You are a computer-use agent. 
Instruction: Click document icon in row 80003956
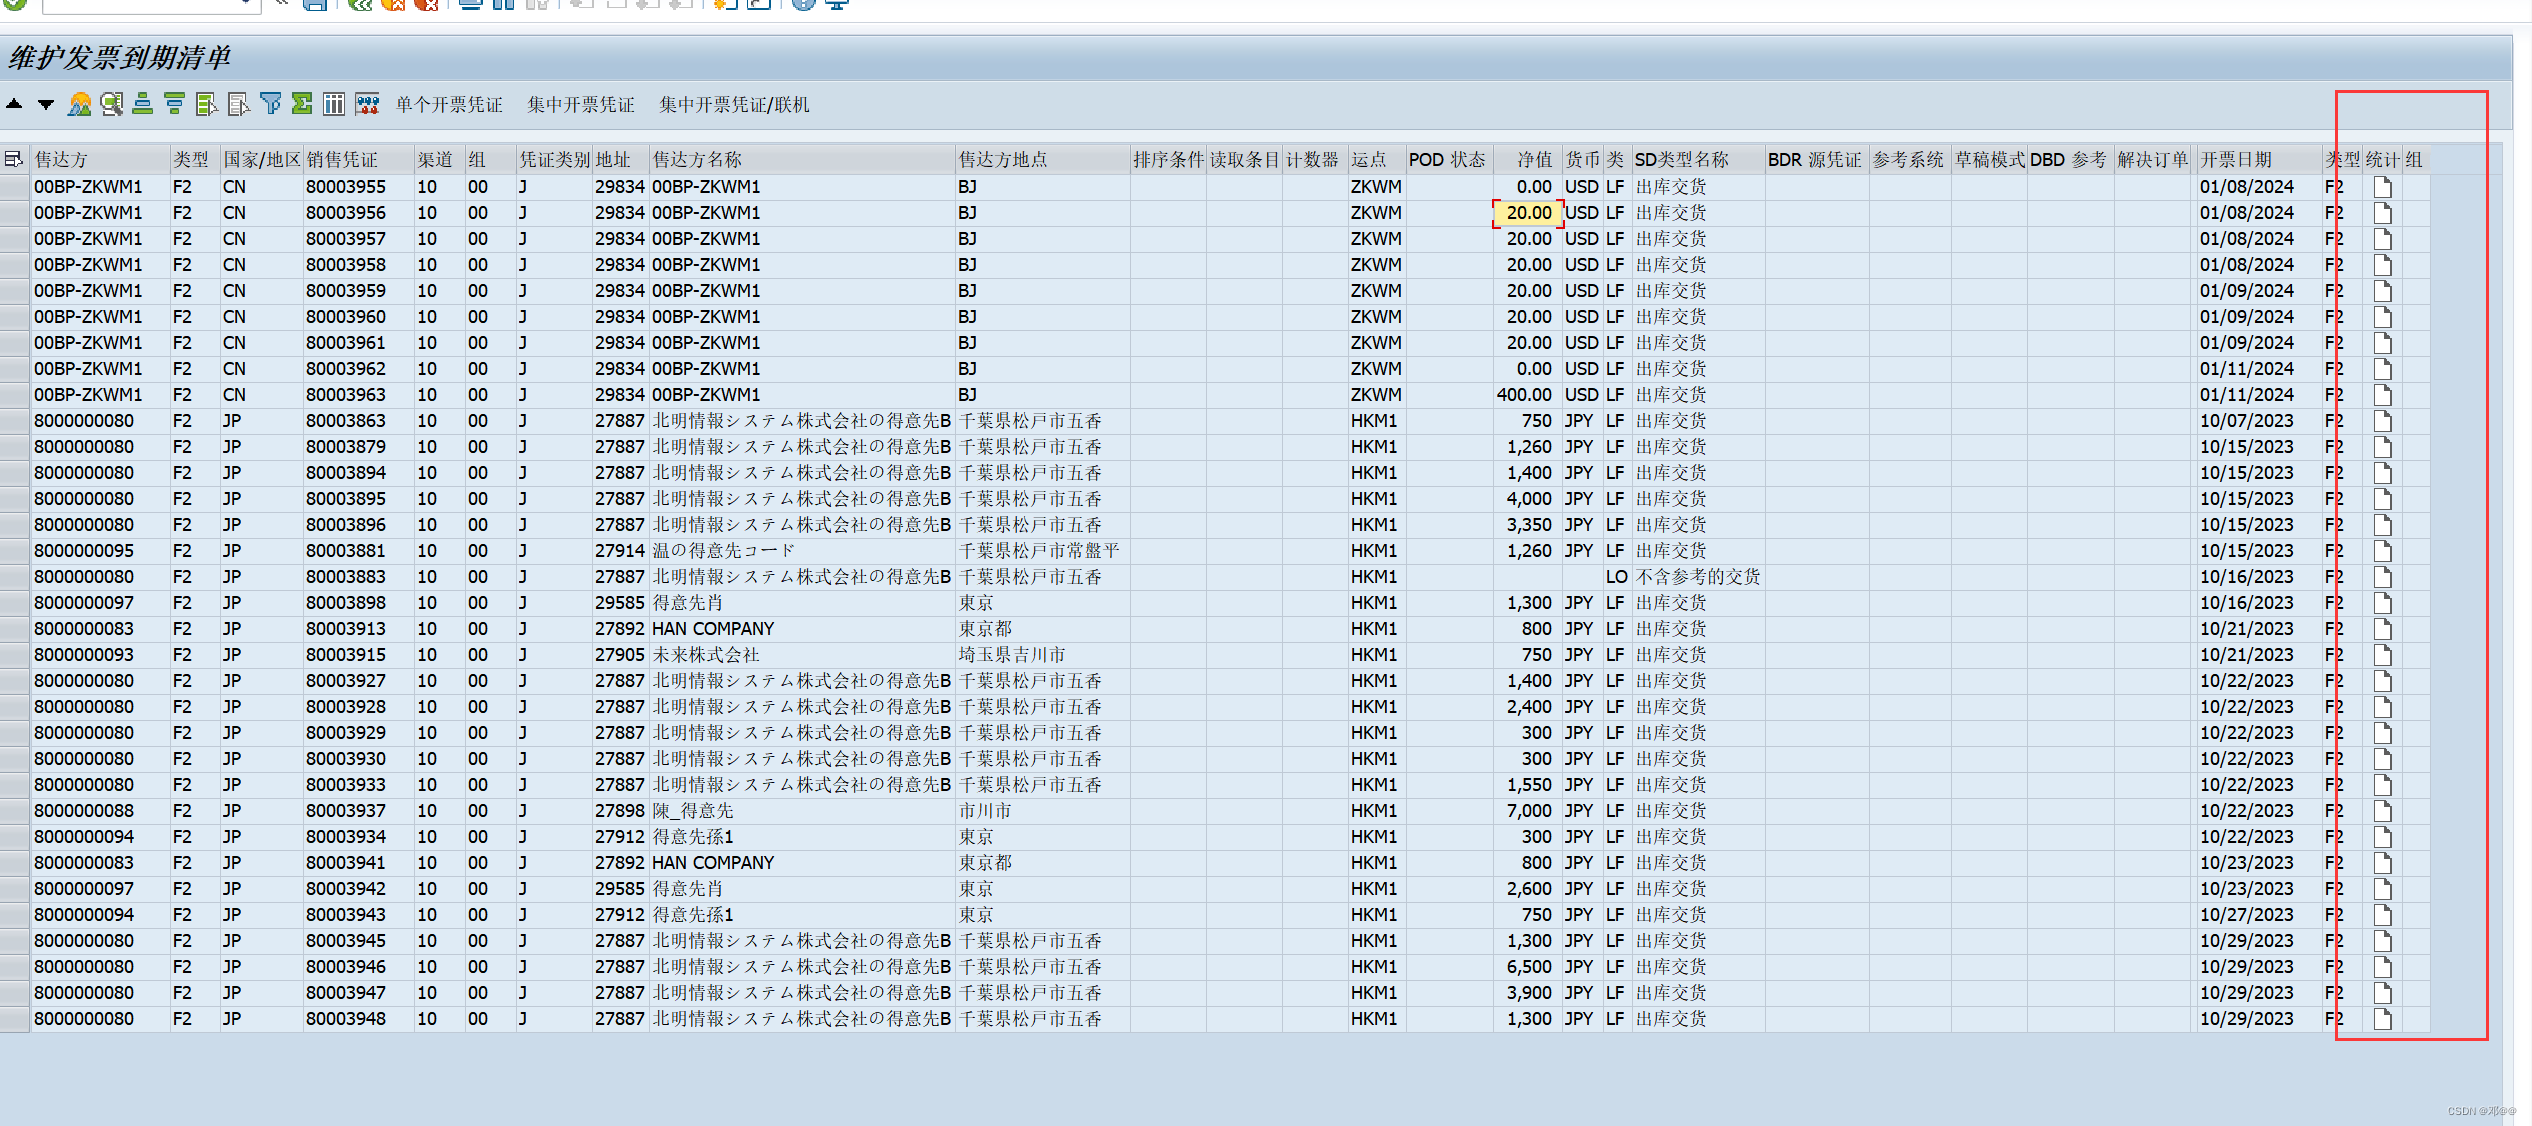pyautogui.click(x=2383, y=213)
